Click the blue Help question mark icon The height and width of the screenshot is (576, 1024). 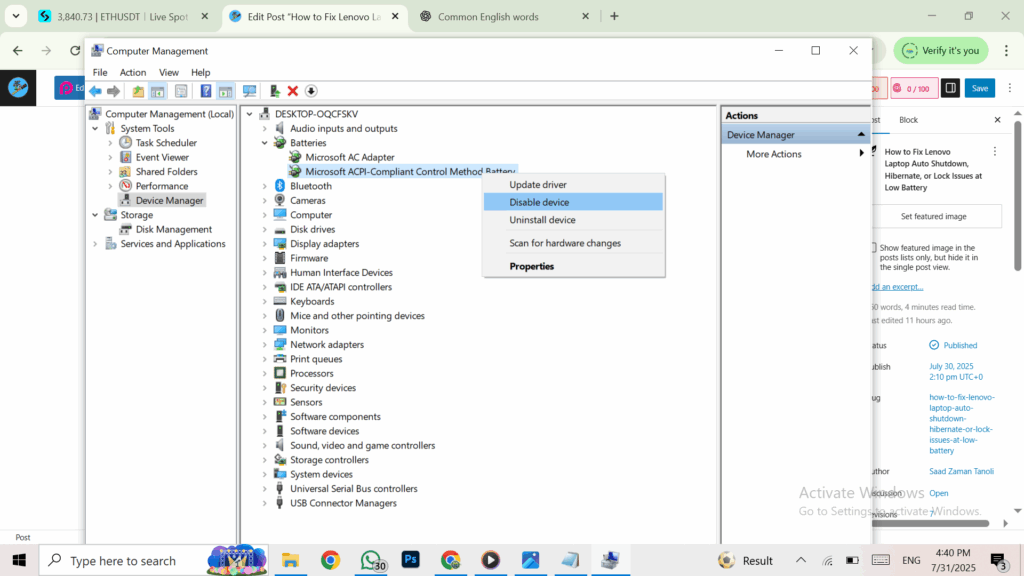[x=206, y=91]
